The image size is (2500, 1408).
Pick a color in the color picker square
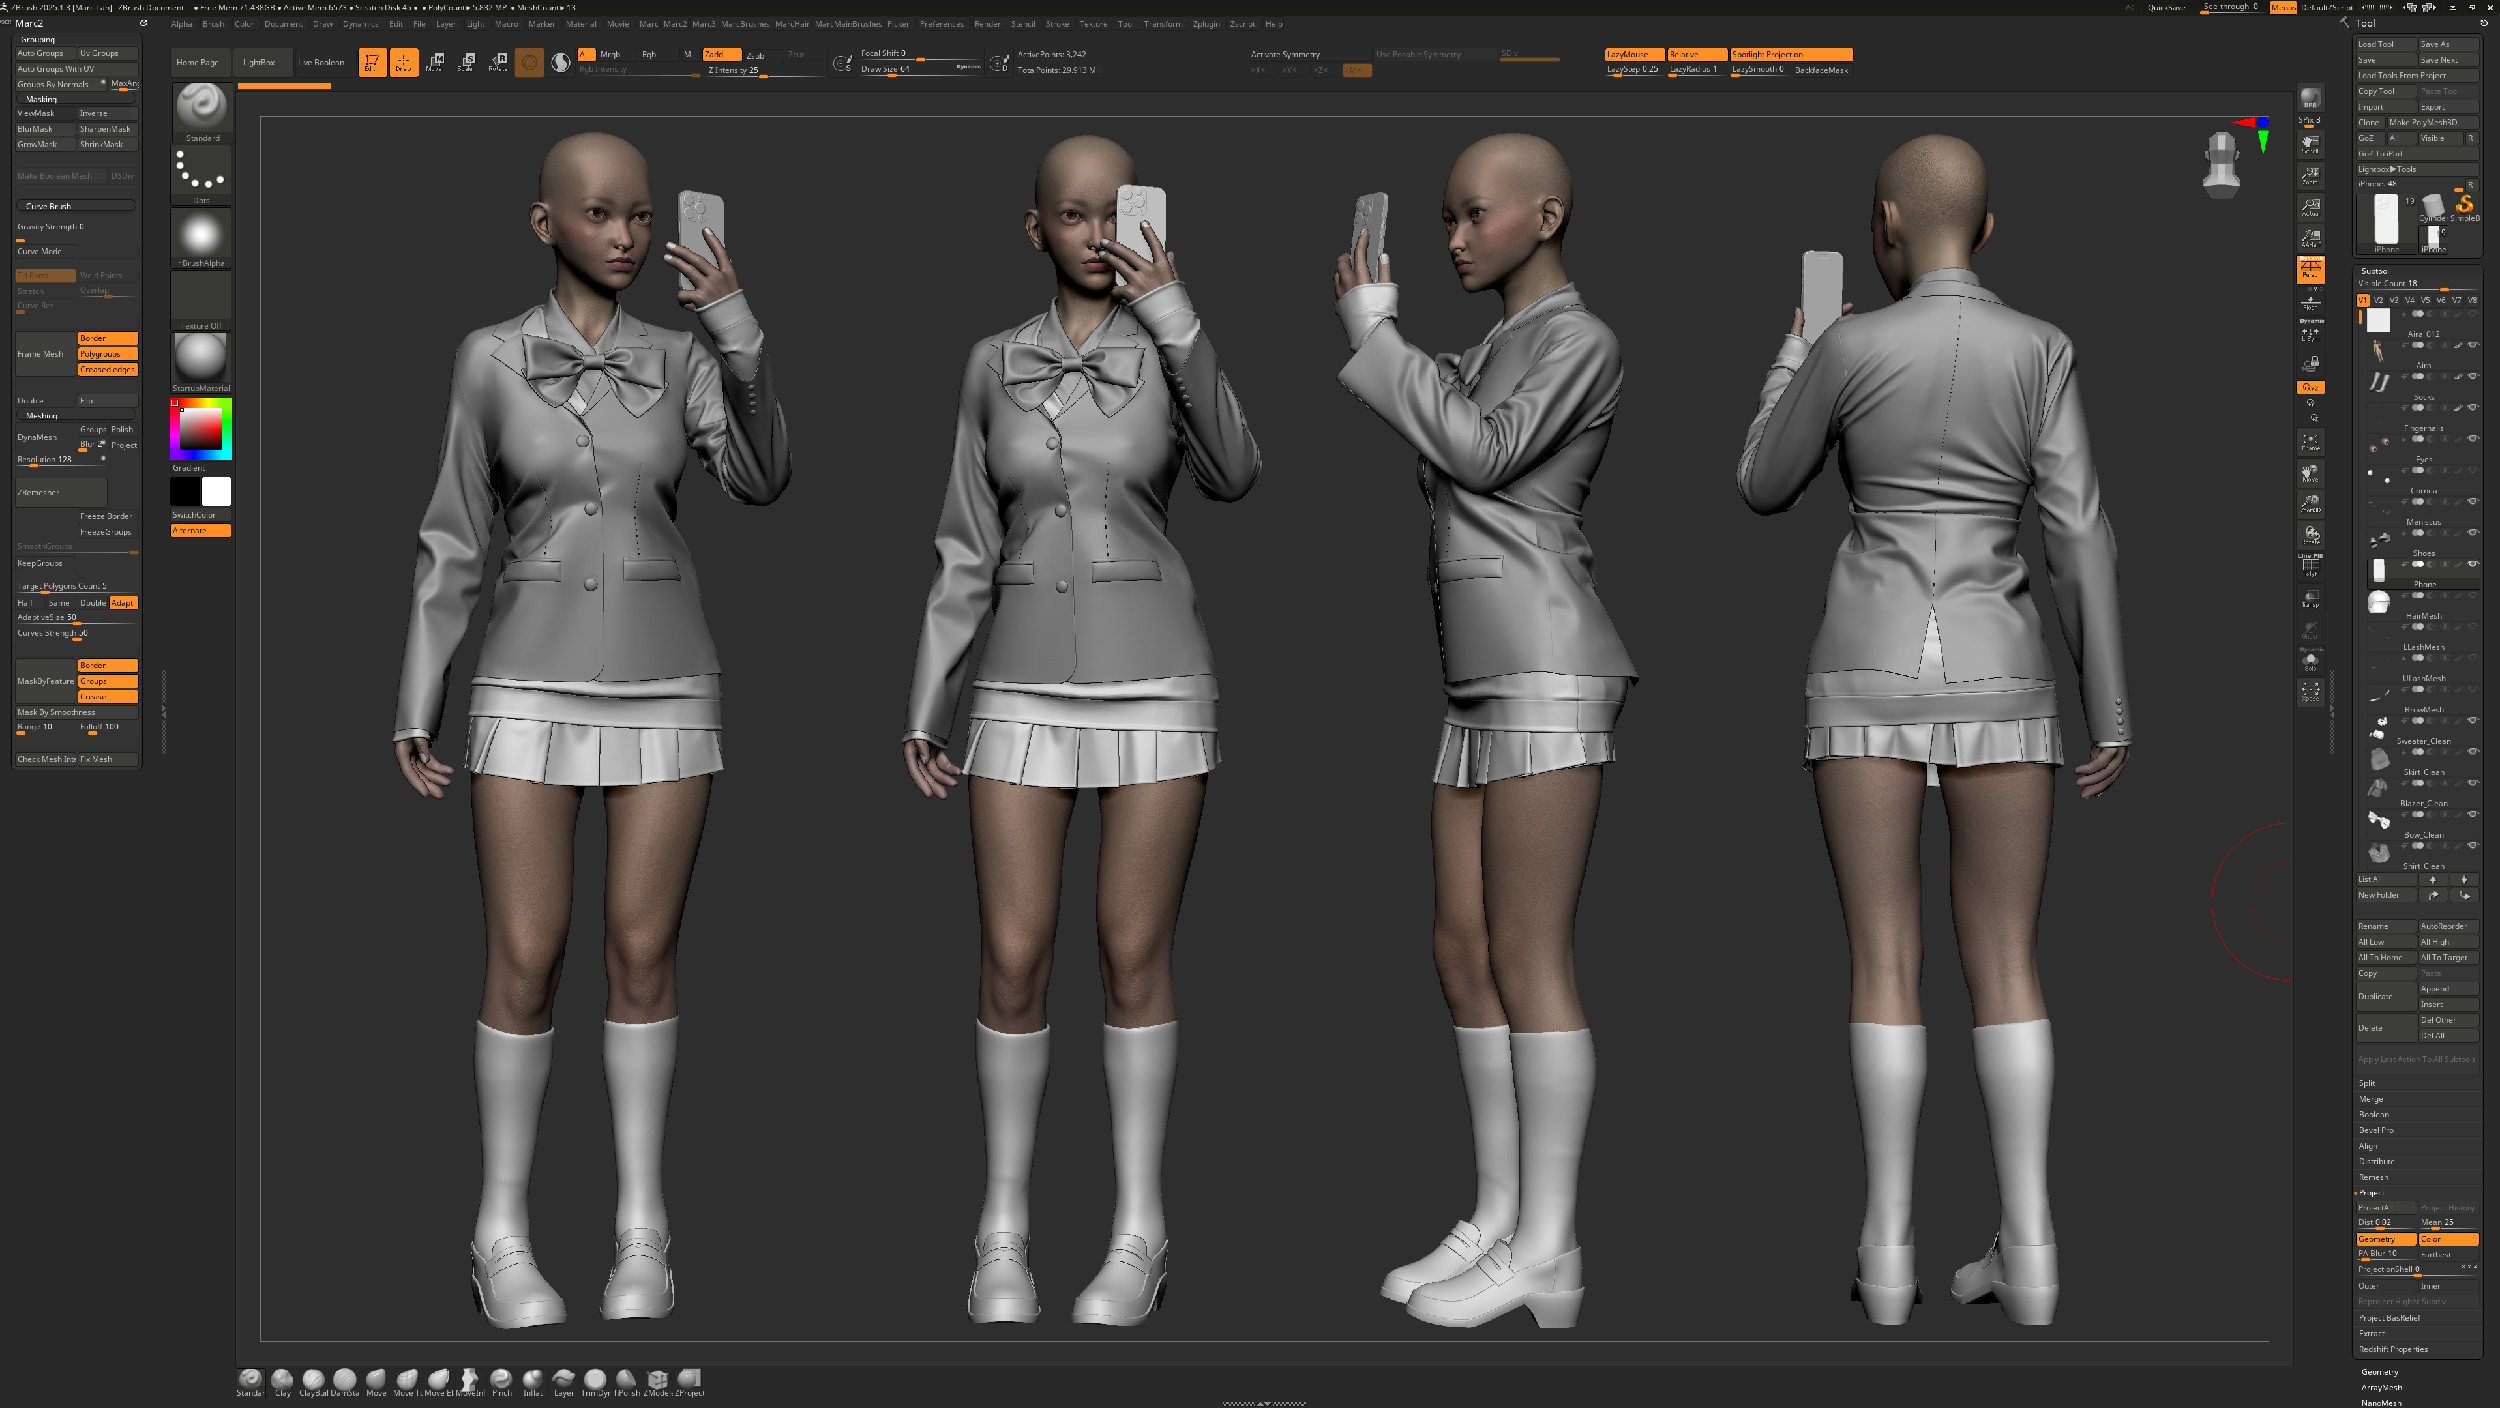(201, 429)
